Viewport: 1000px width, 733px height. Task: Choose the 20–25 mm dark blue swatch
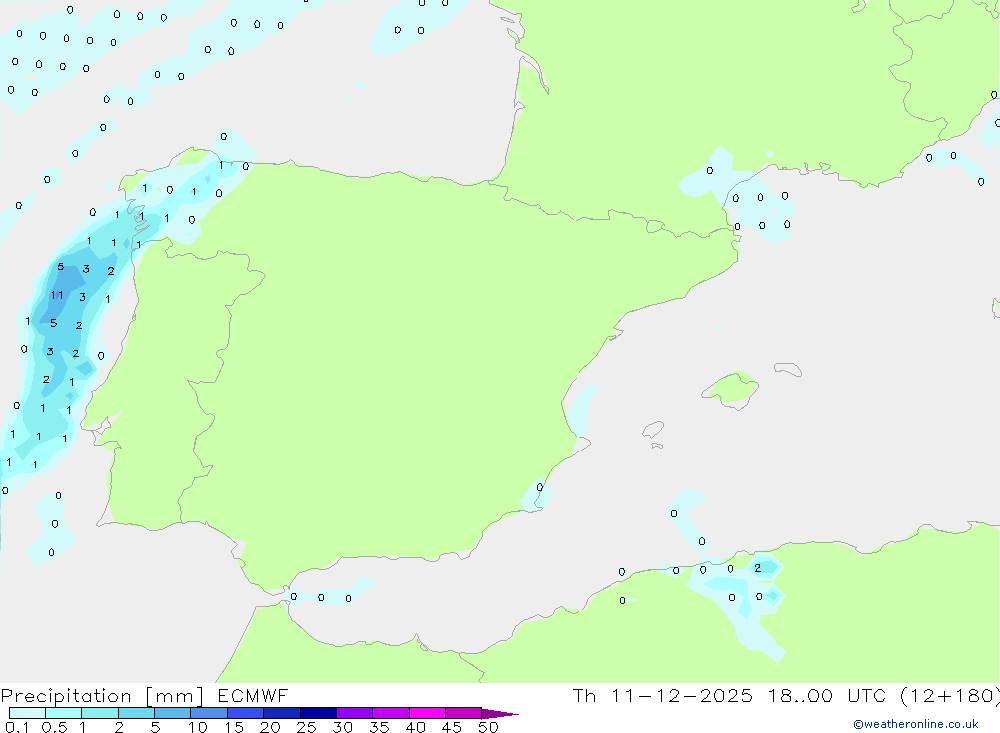[x=282, y=713]
